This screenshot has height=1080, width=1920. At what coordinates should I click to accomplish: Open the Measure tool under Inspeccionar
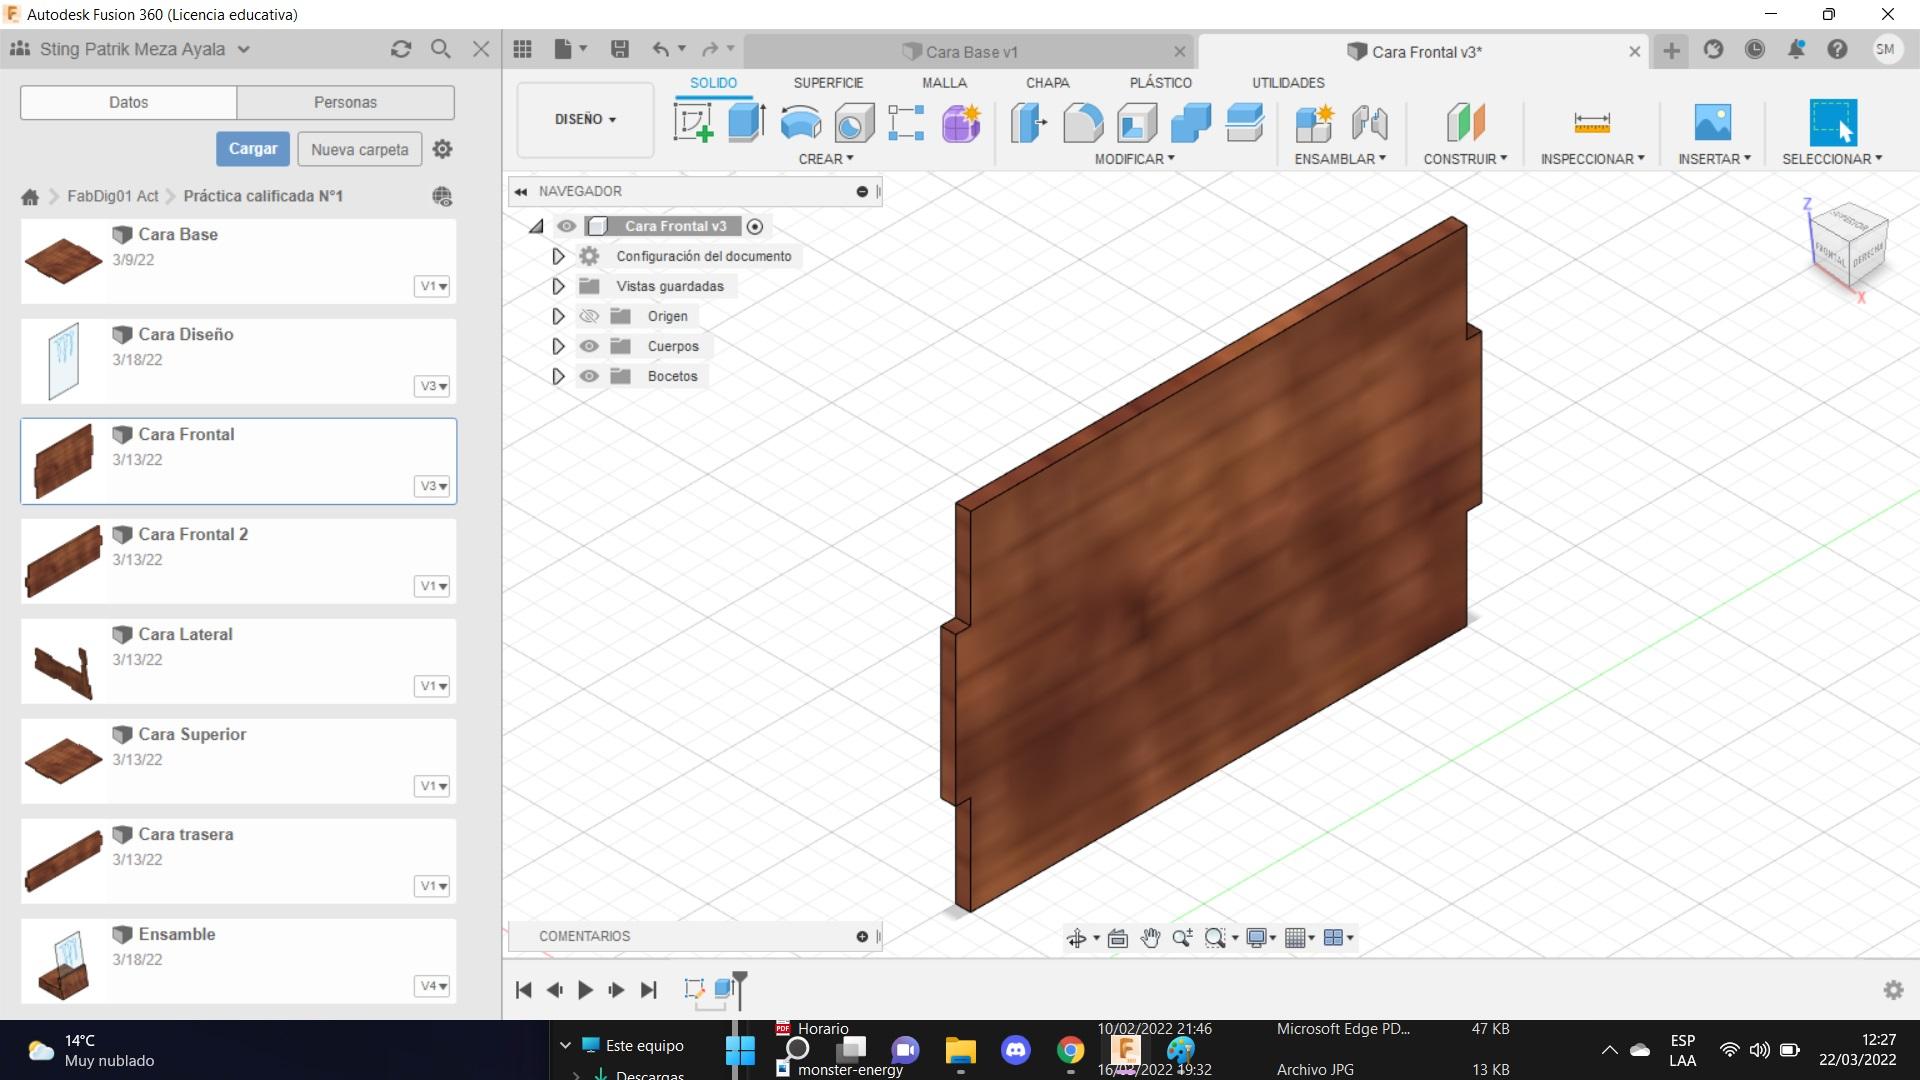[x=1591, y=123]
